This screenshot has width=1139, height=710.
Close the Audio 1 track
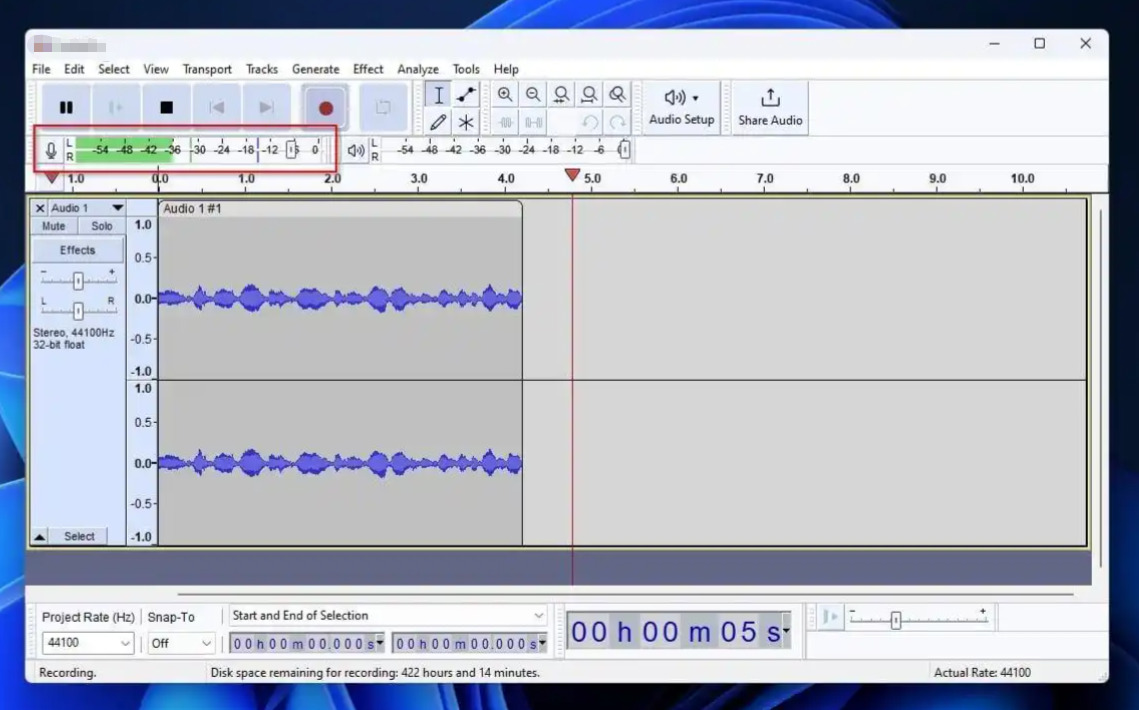[x=40, y=208]
